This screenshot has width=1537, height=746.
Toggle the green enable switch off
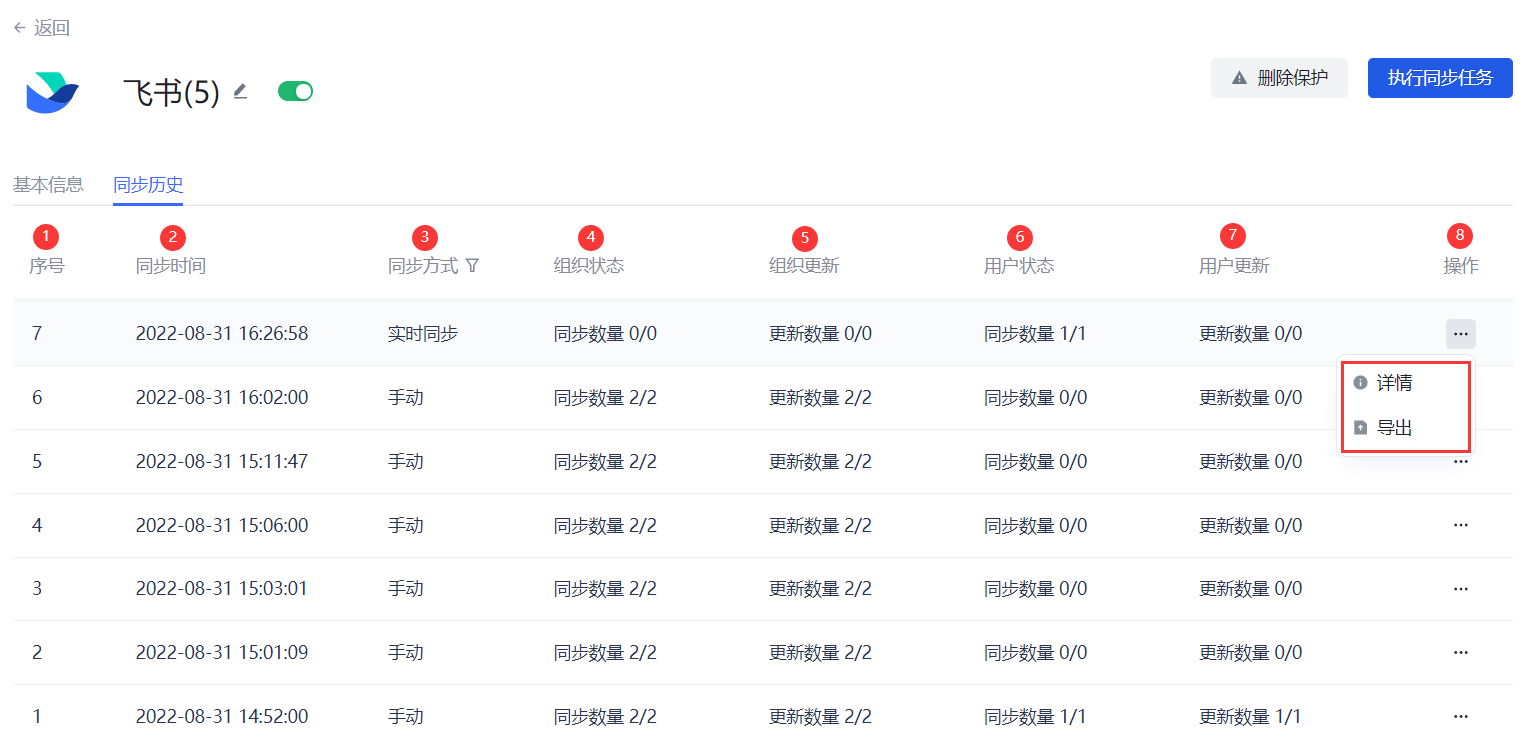(295, 92)
